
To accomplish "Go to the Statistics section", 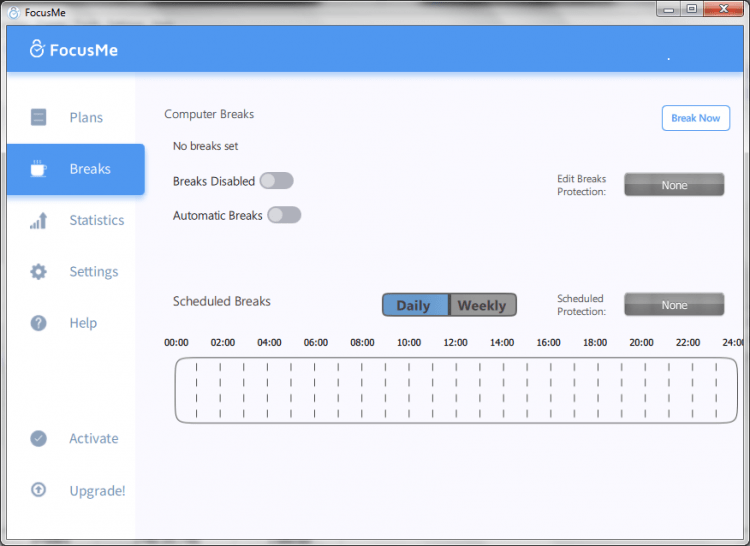I will point(97,220).
